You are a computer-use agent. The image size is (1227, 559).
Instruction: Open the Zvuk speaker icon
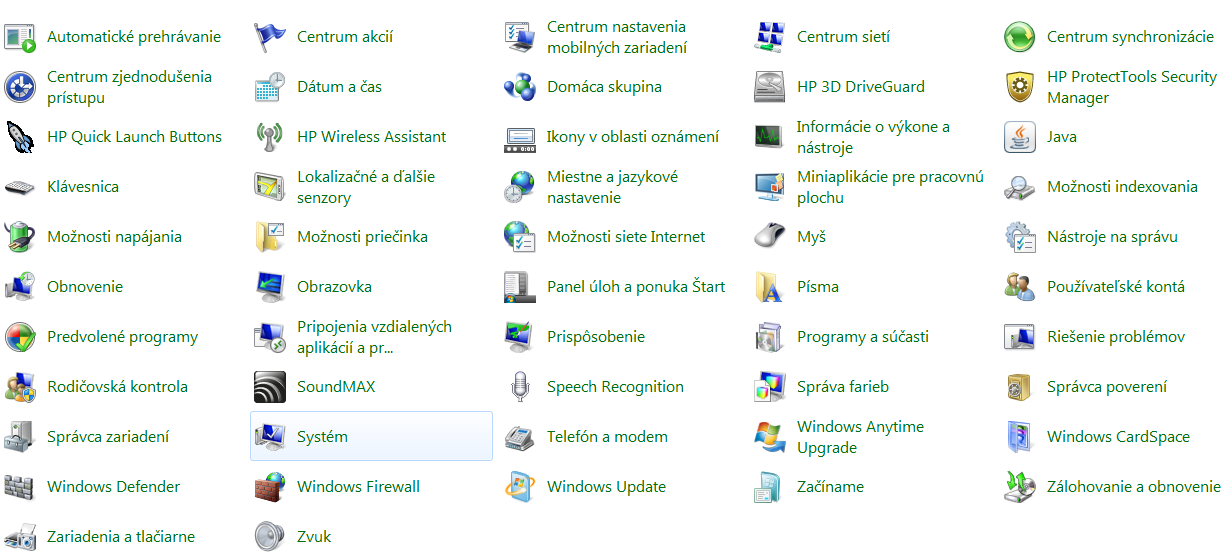(x=269, y=536)
